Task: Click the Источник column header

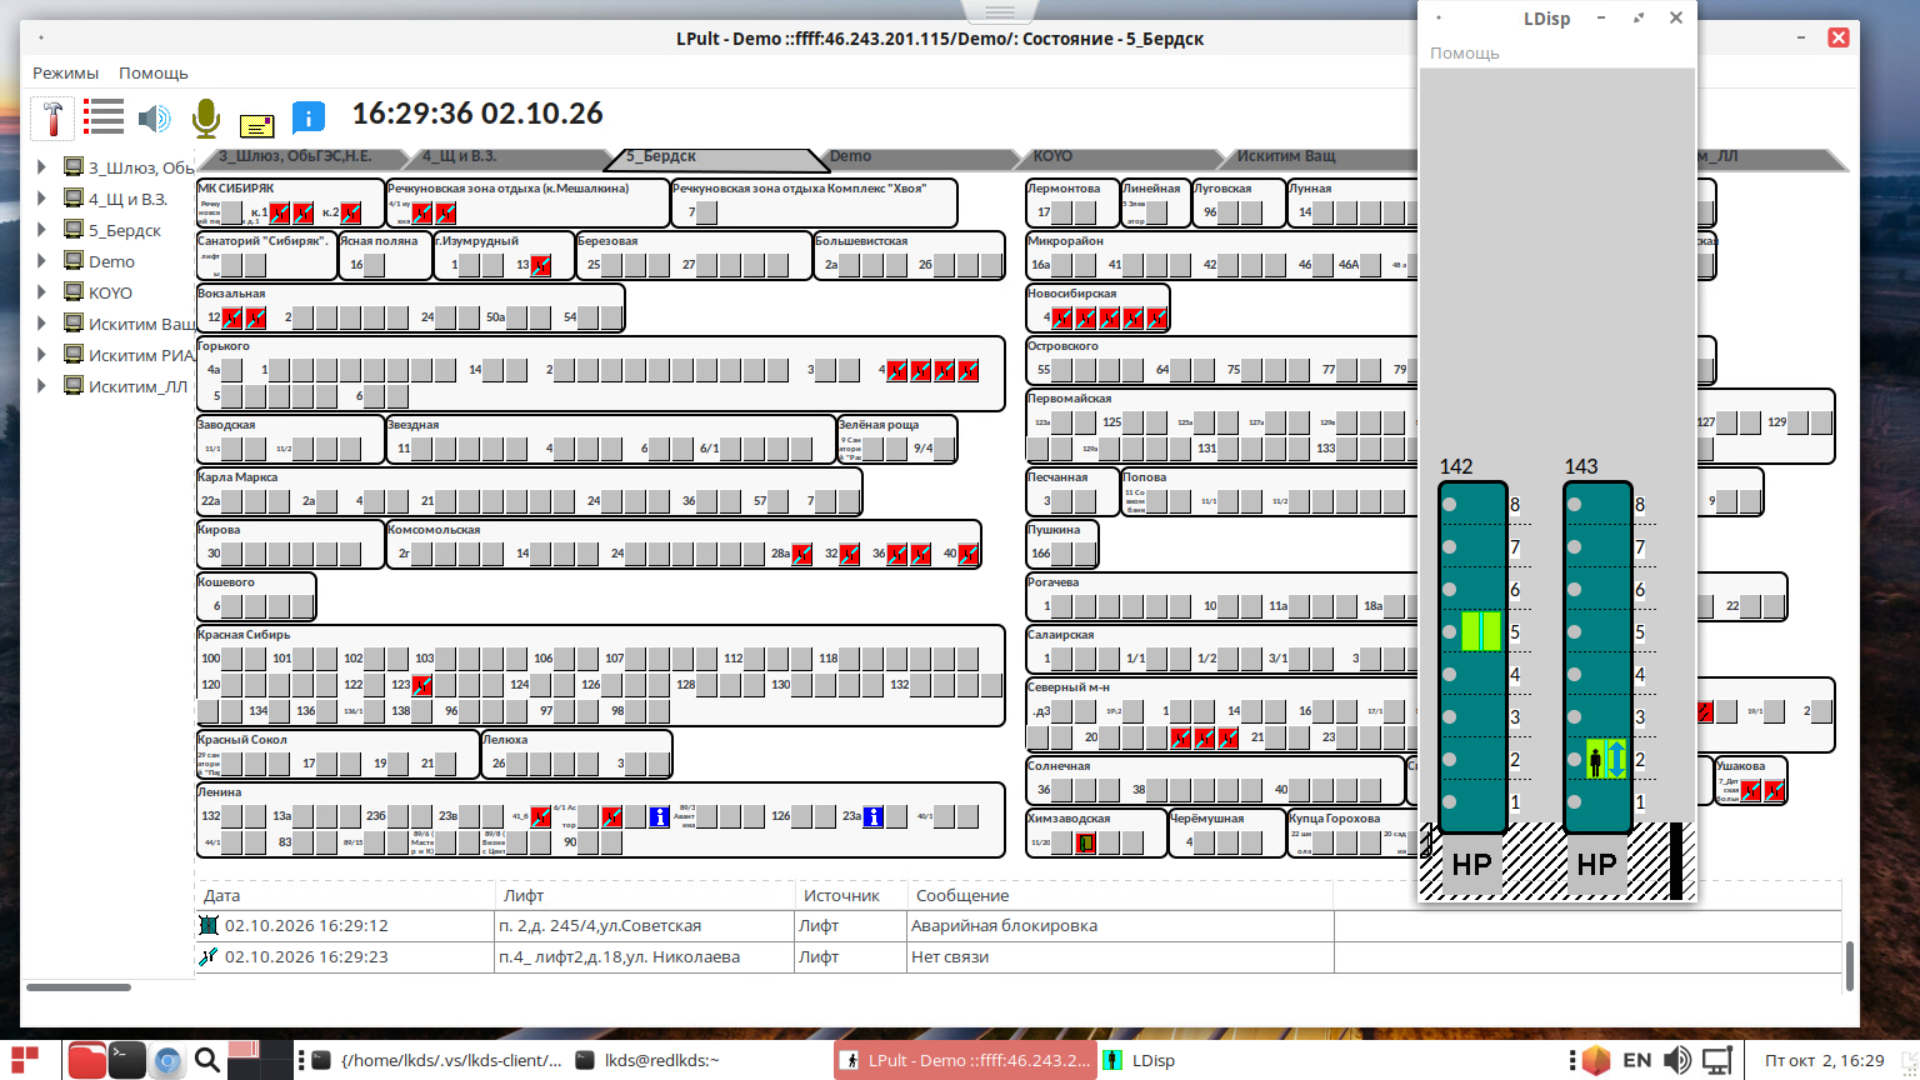Action: pos(851,896)
